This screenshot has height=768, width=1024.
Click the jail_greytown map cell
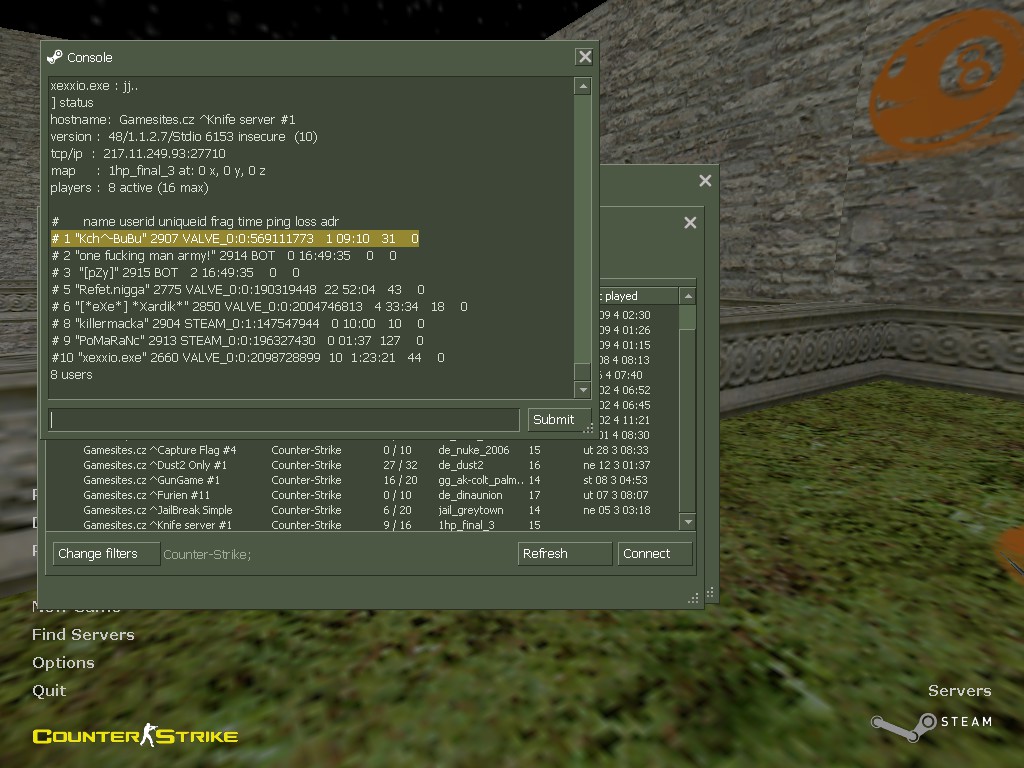[471, 510]
